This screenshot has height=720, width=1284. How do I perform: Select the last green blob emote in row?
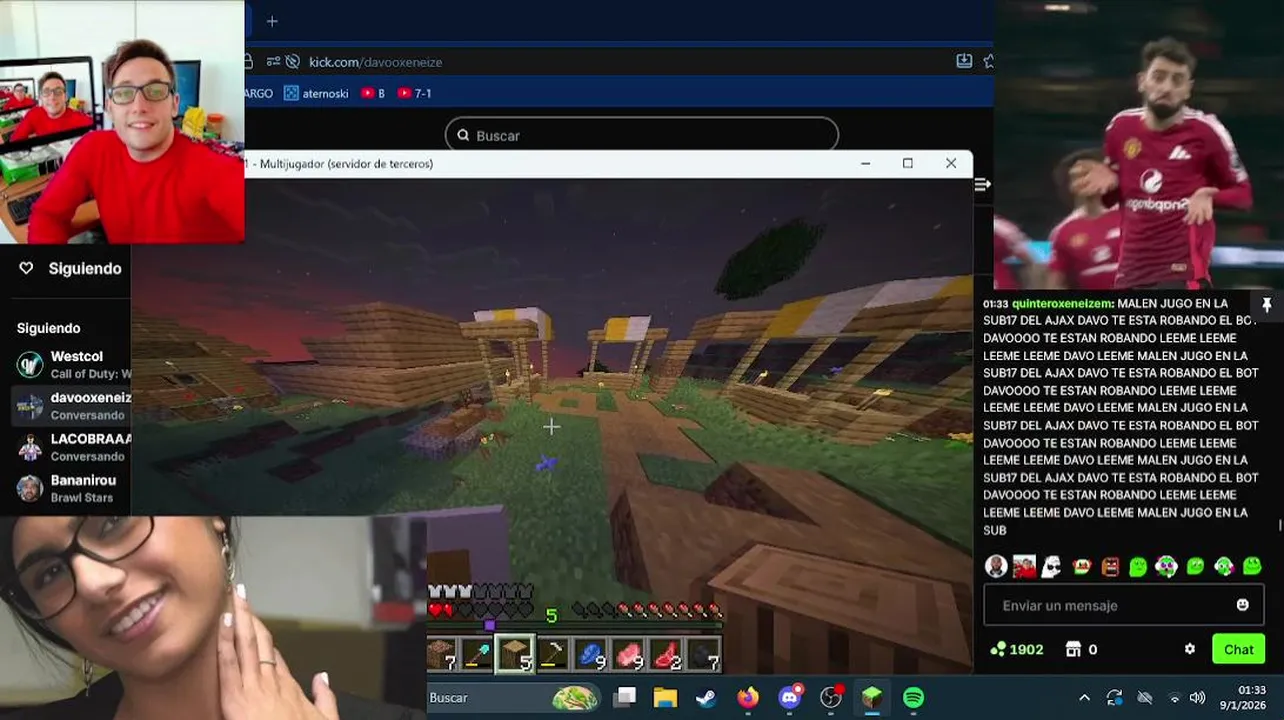point(1252,566)
